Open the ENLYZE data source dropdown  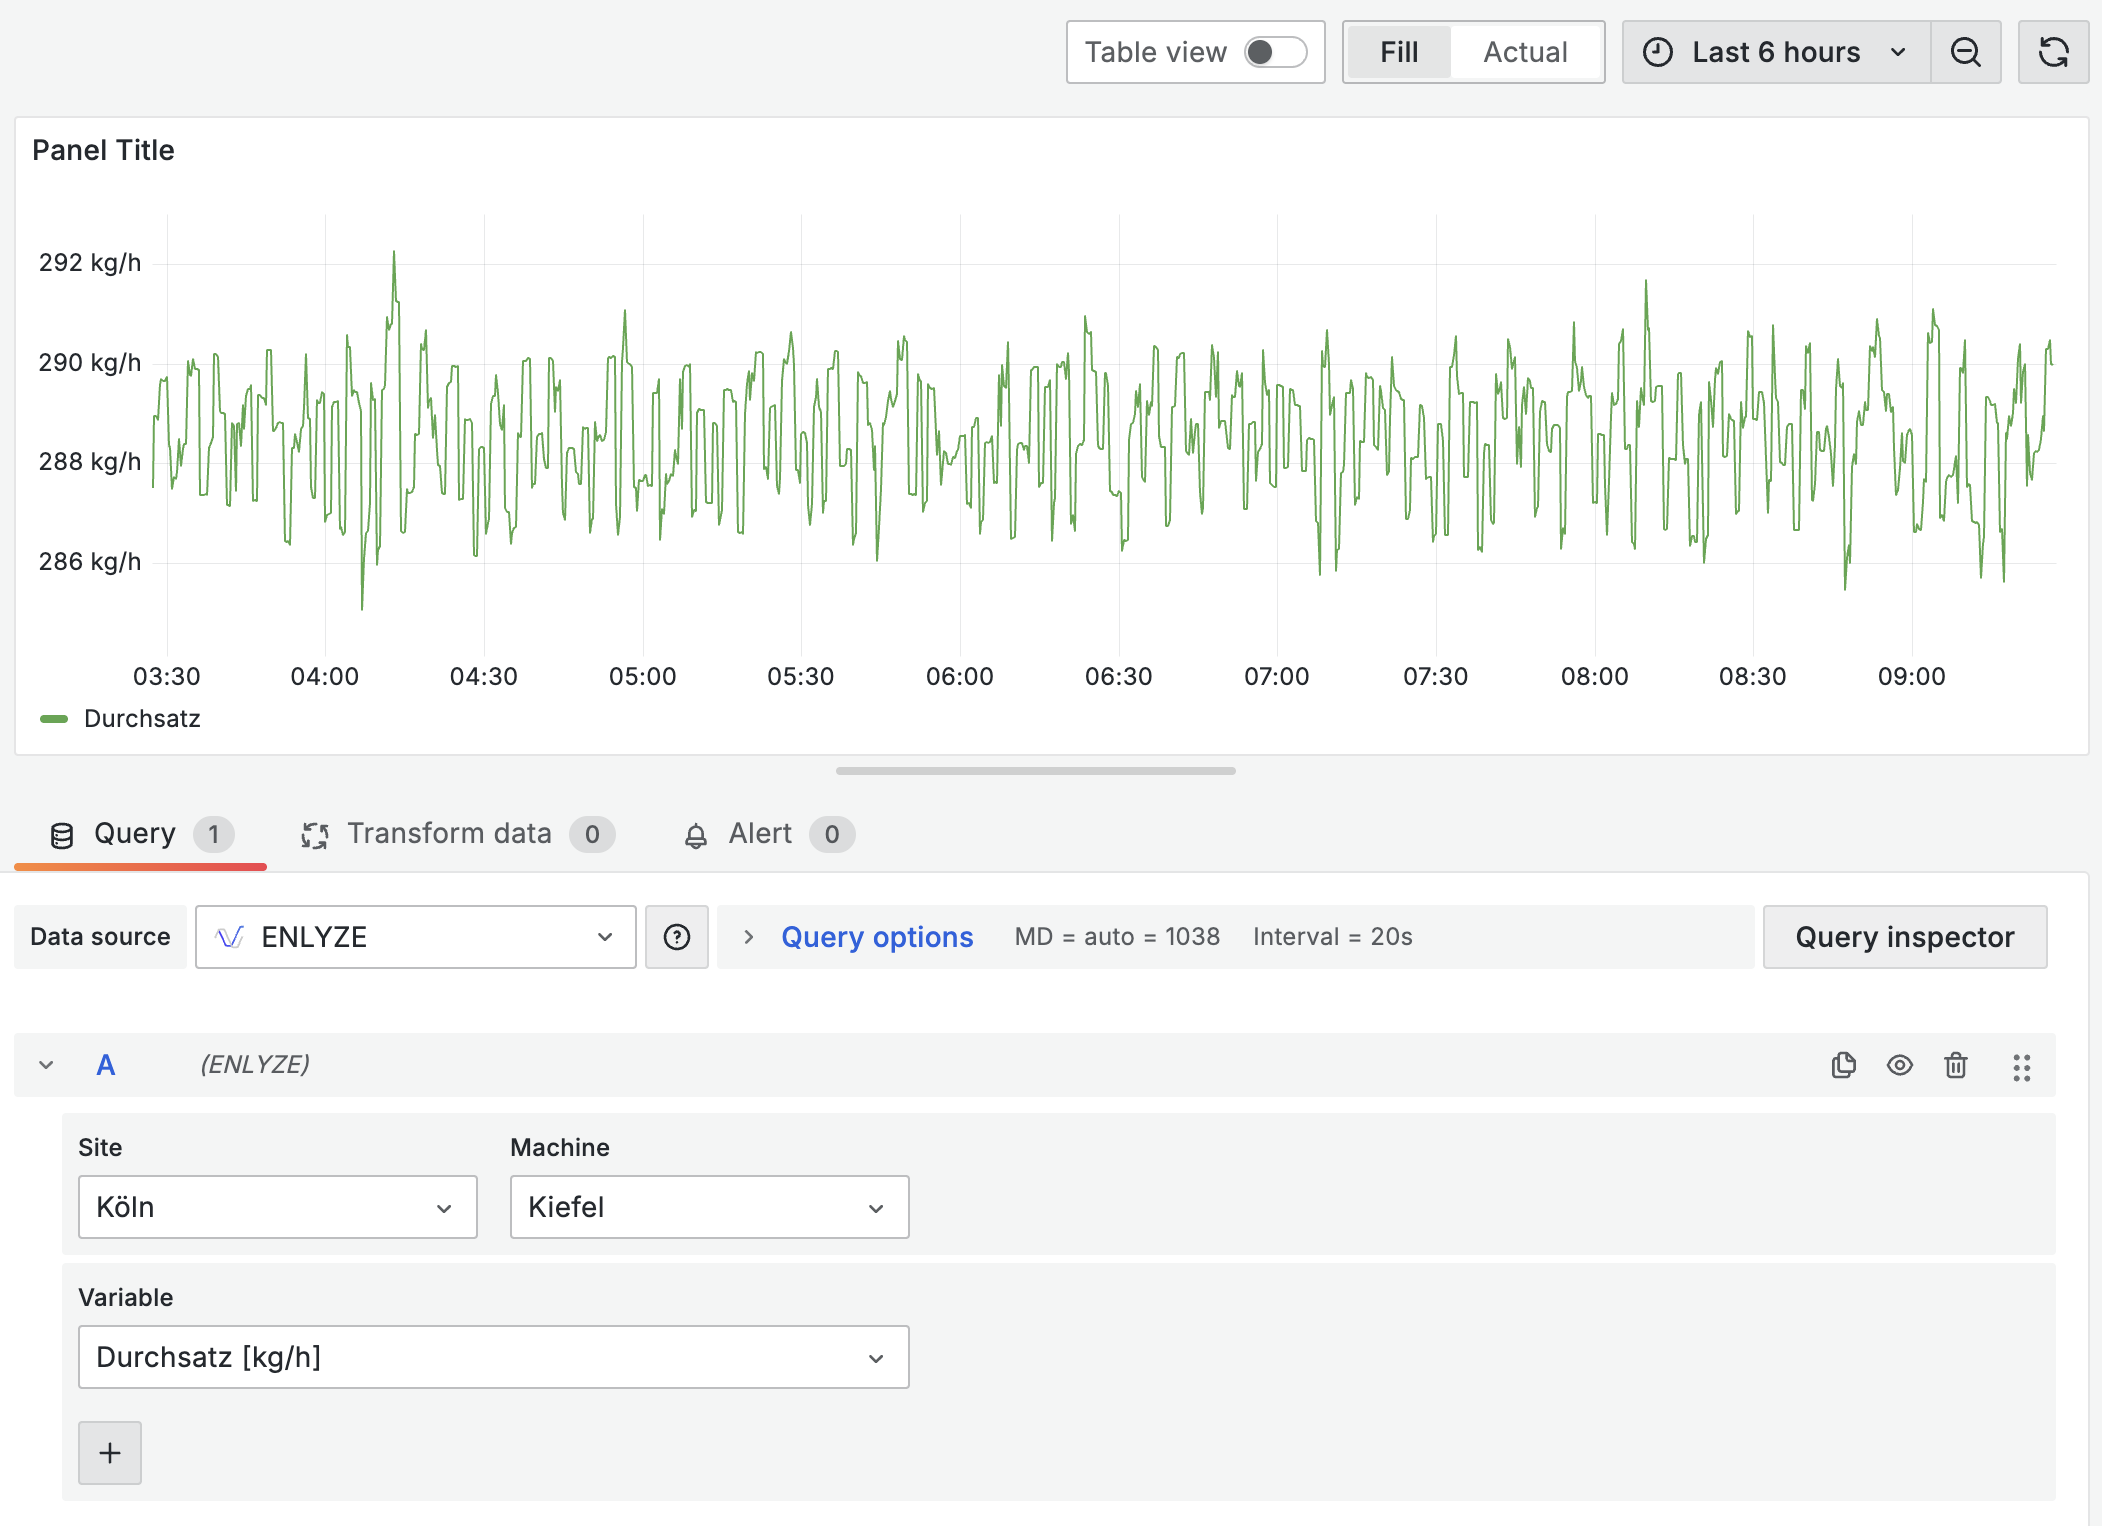pyautogui.click(x=415, y=937)
